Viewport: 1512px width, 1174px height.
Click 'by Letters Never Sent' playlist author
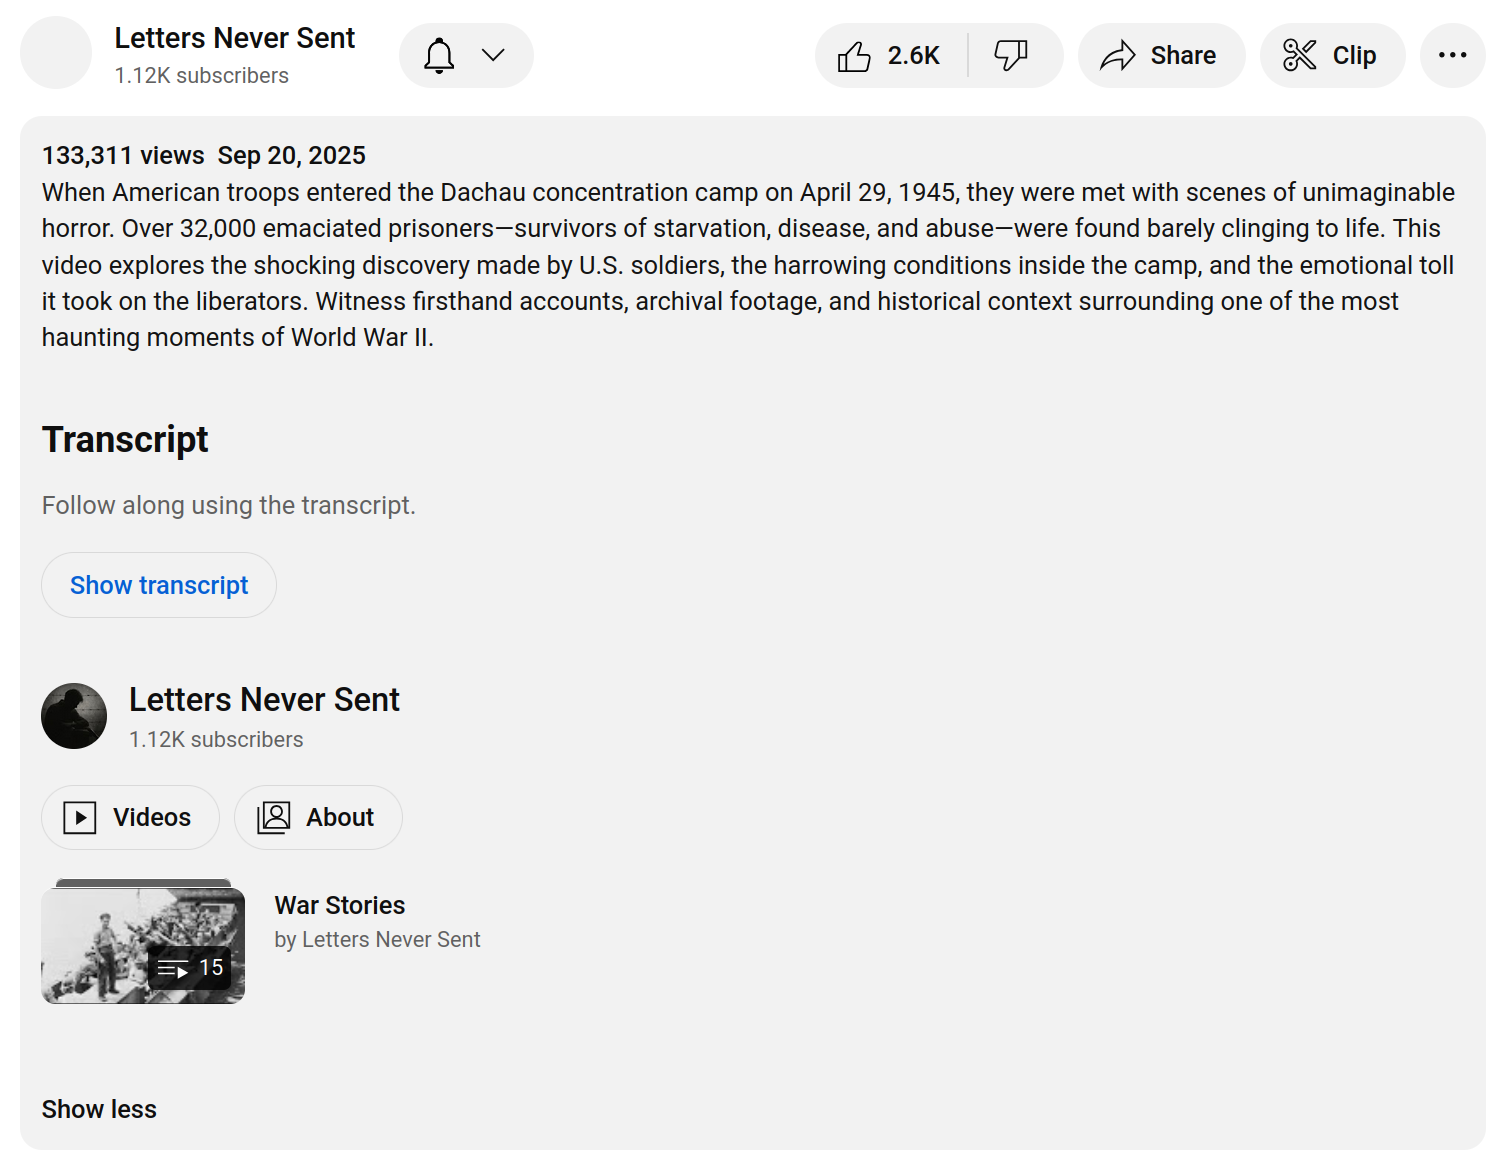tap(377, 939)
